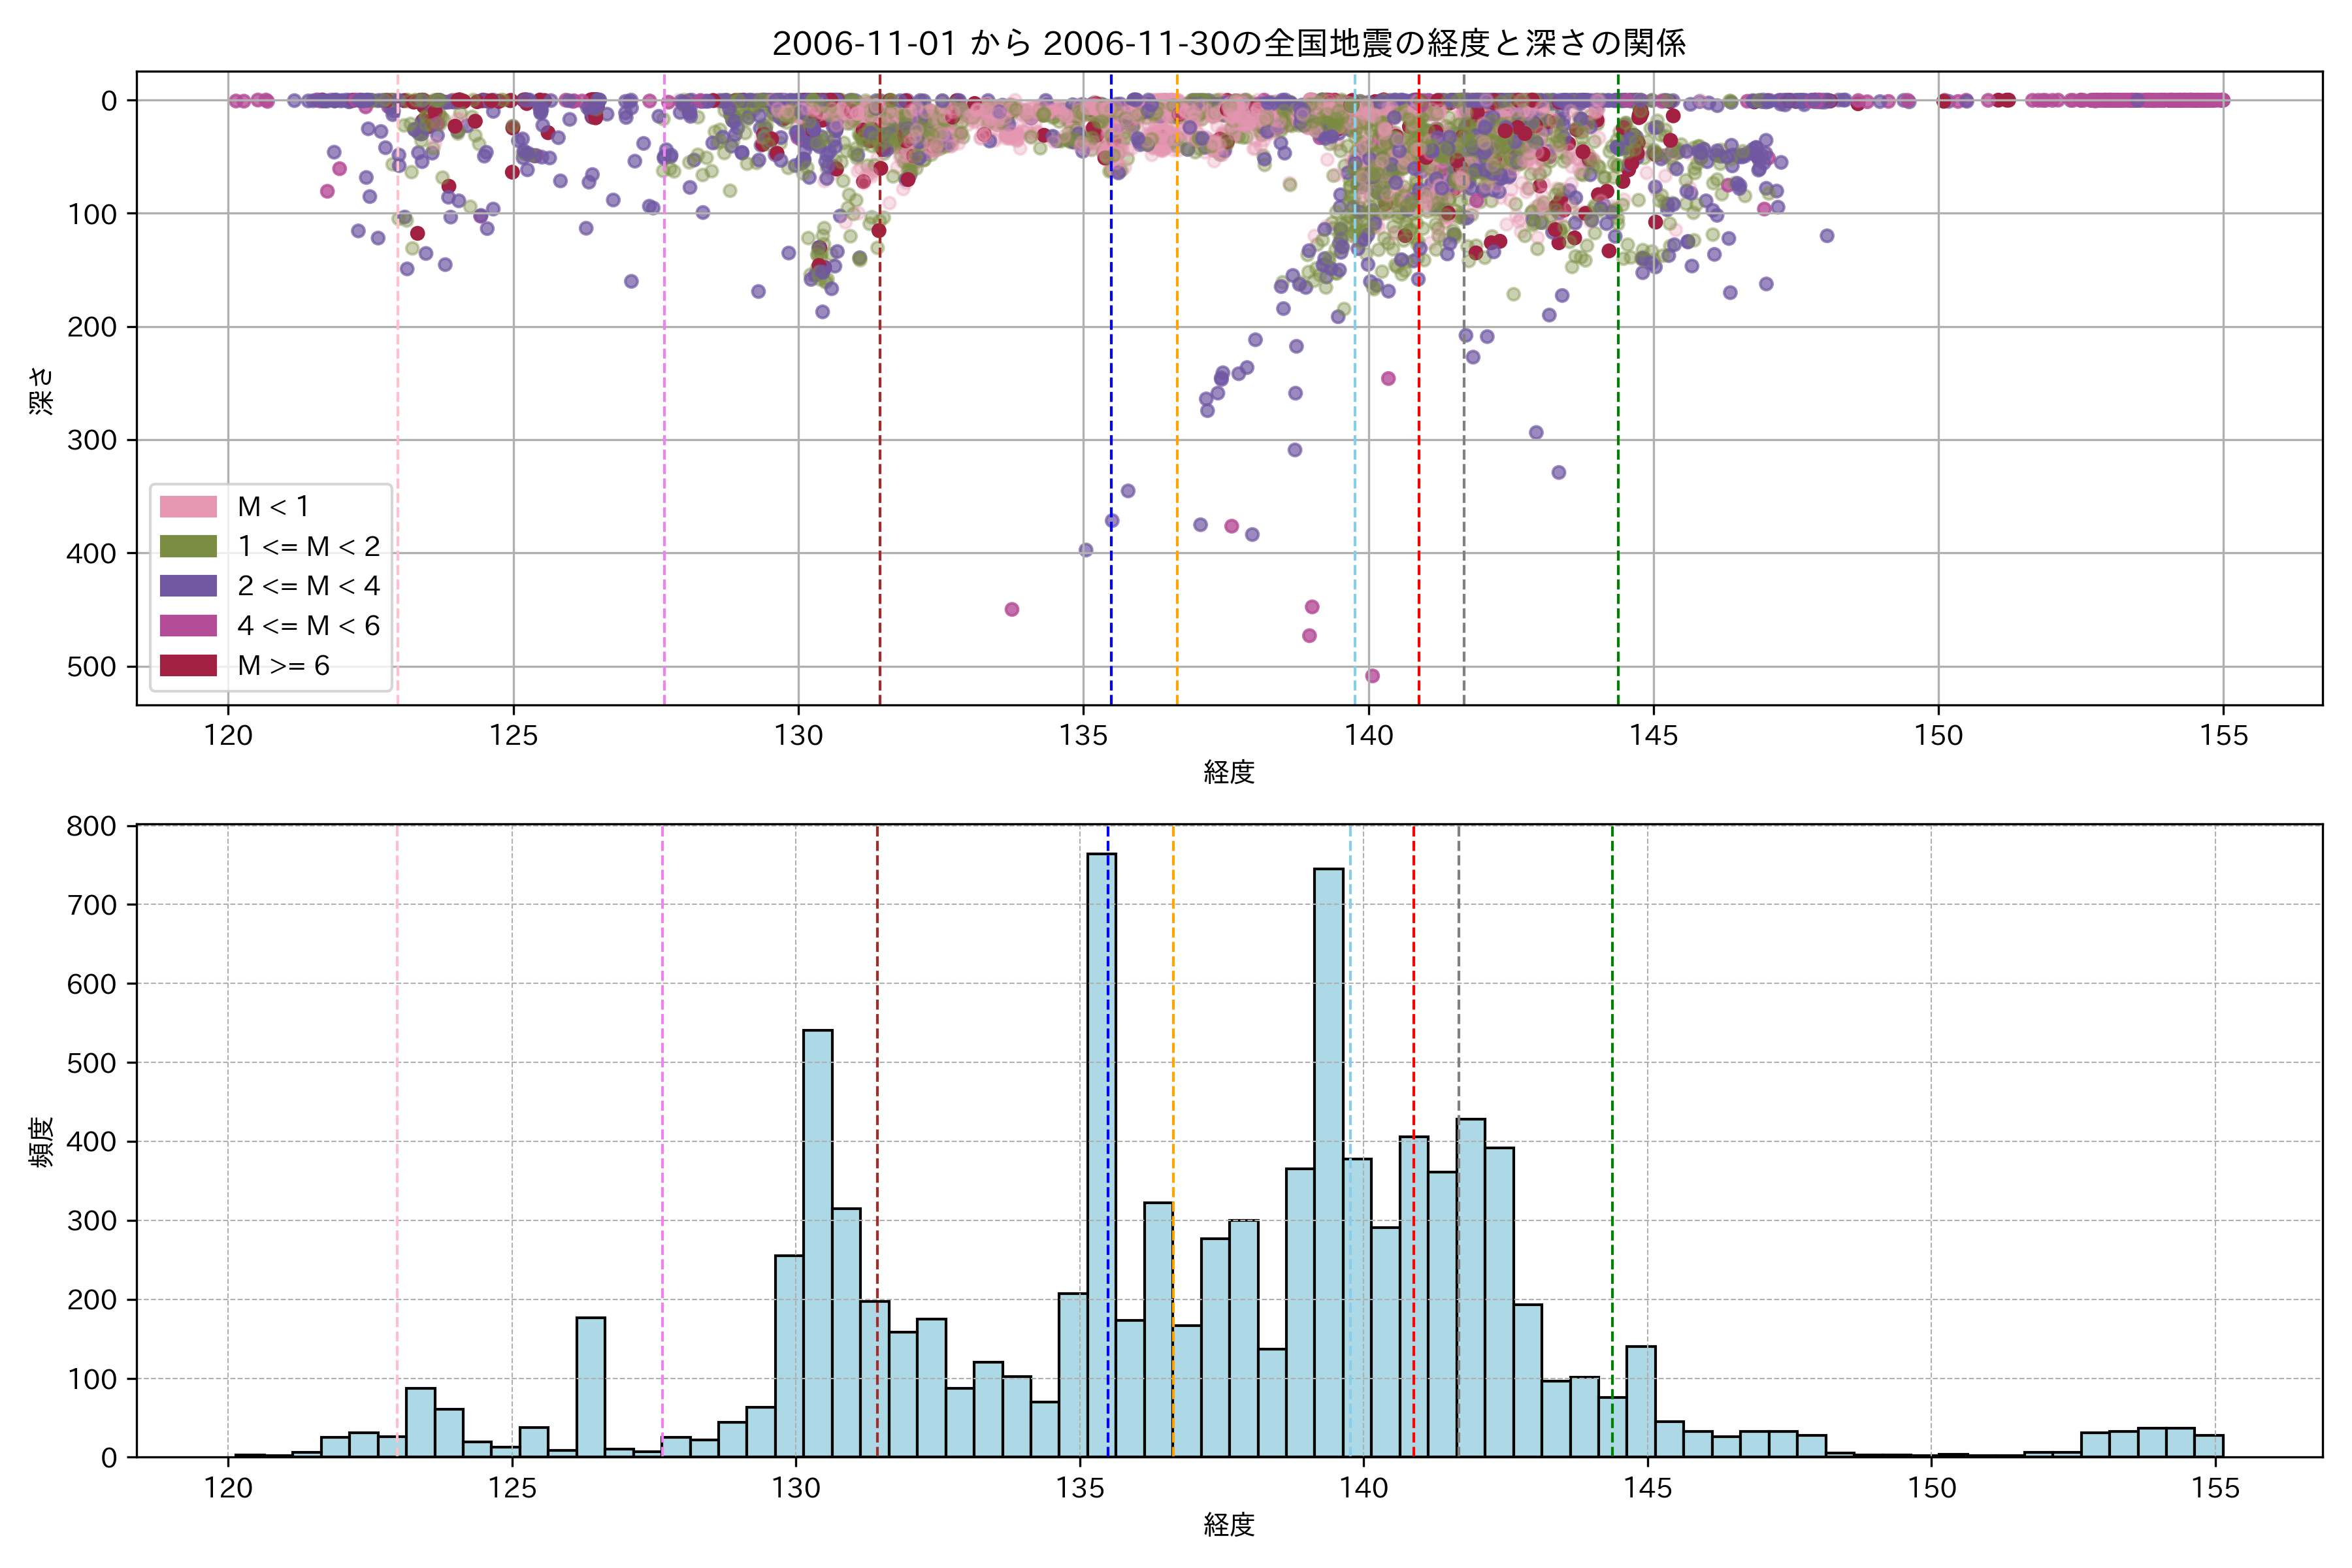Screen dimensions: 2352x1568
Task: Click the 頻度 y-axis label
Action: (41, 1142)
